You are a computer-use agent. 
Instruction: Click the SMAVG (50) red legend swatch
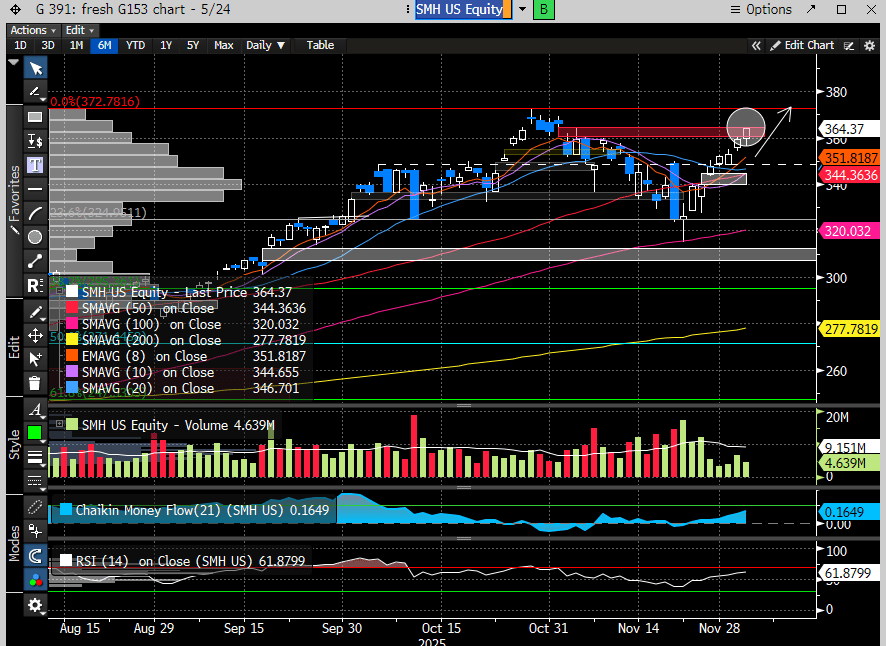point(72,308)
